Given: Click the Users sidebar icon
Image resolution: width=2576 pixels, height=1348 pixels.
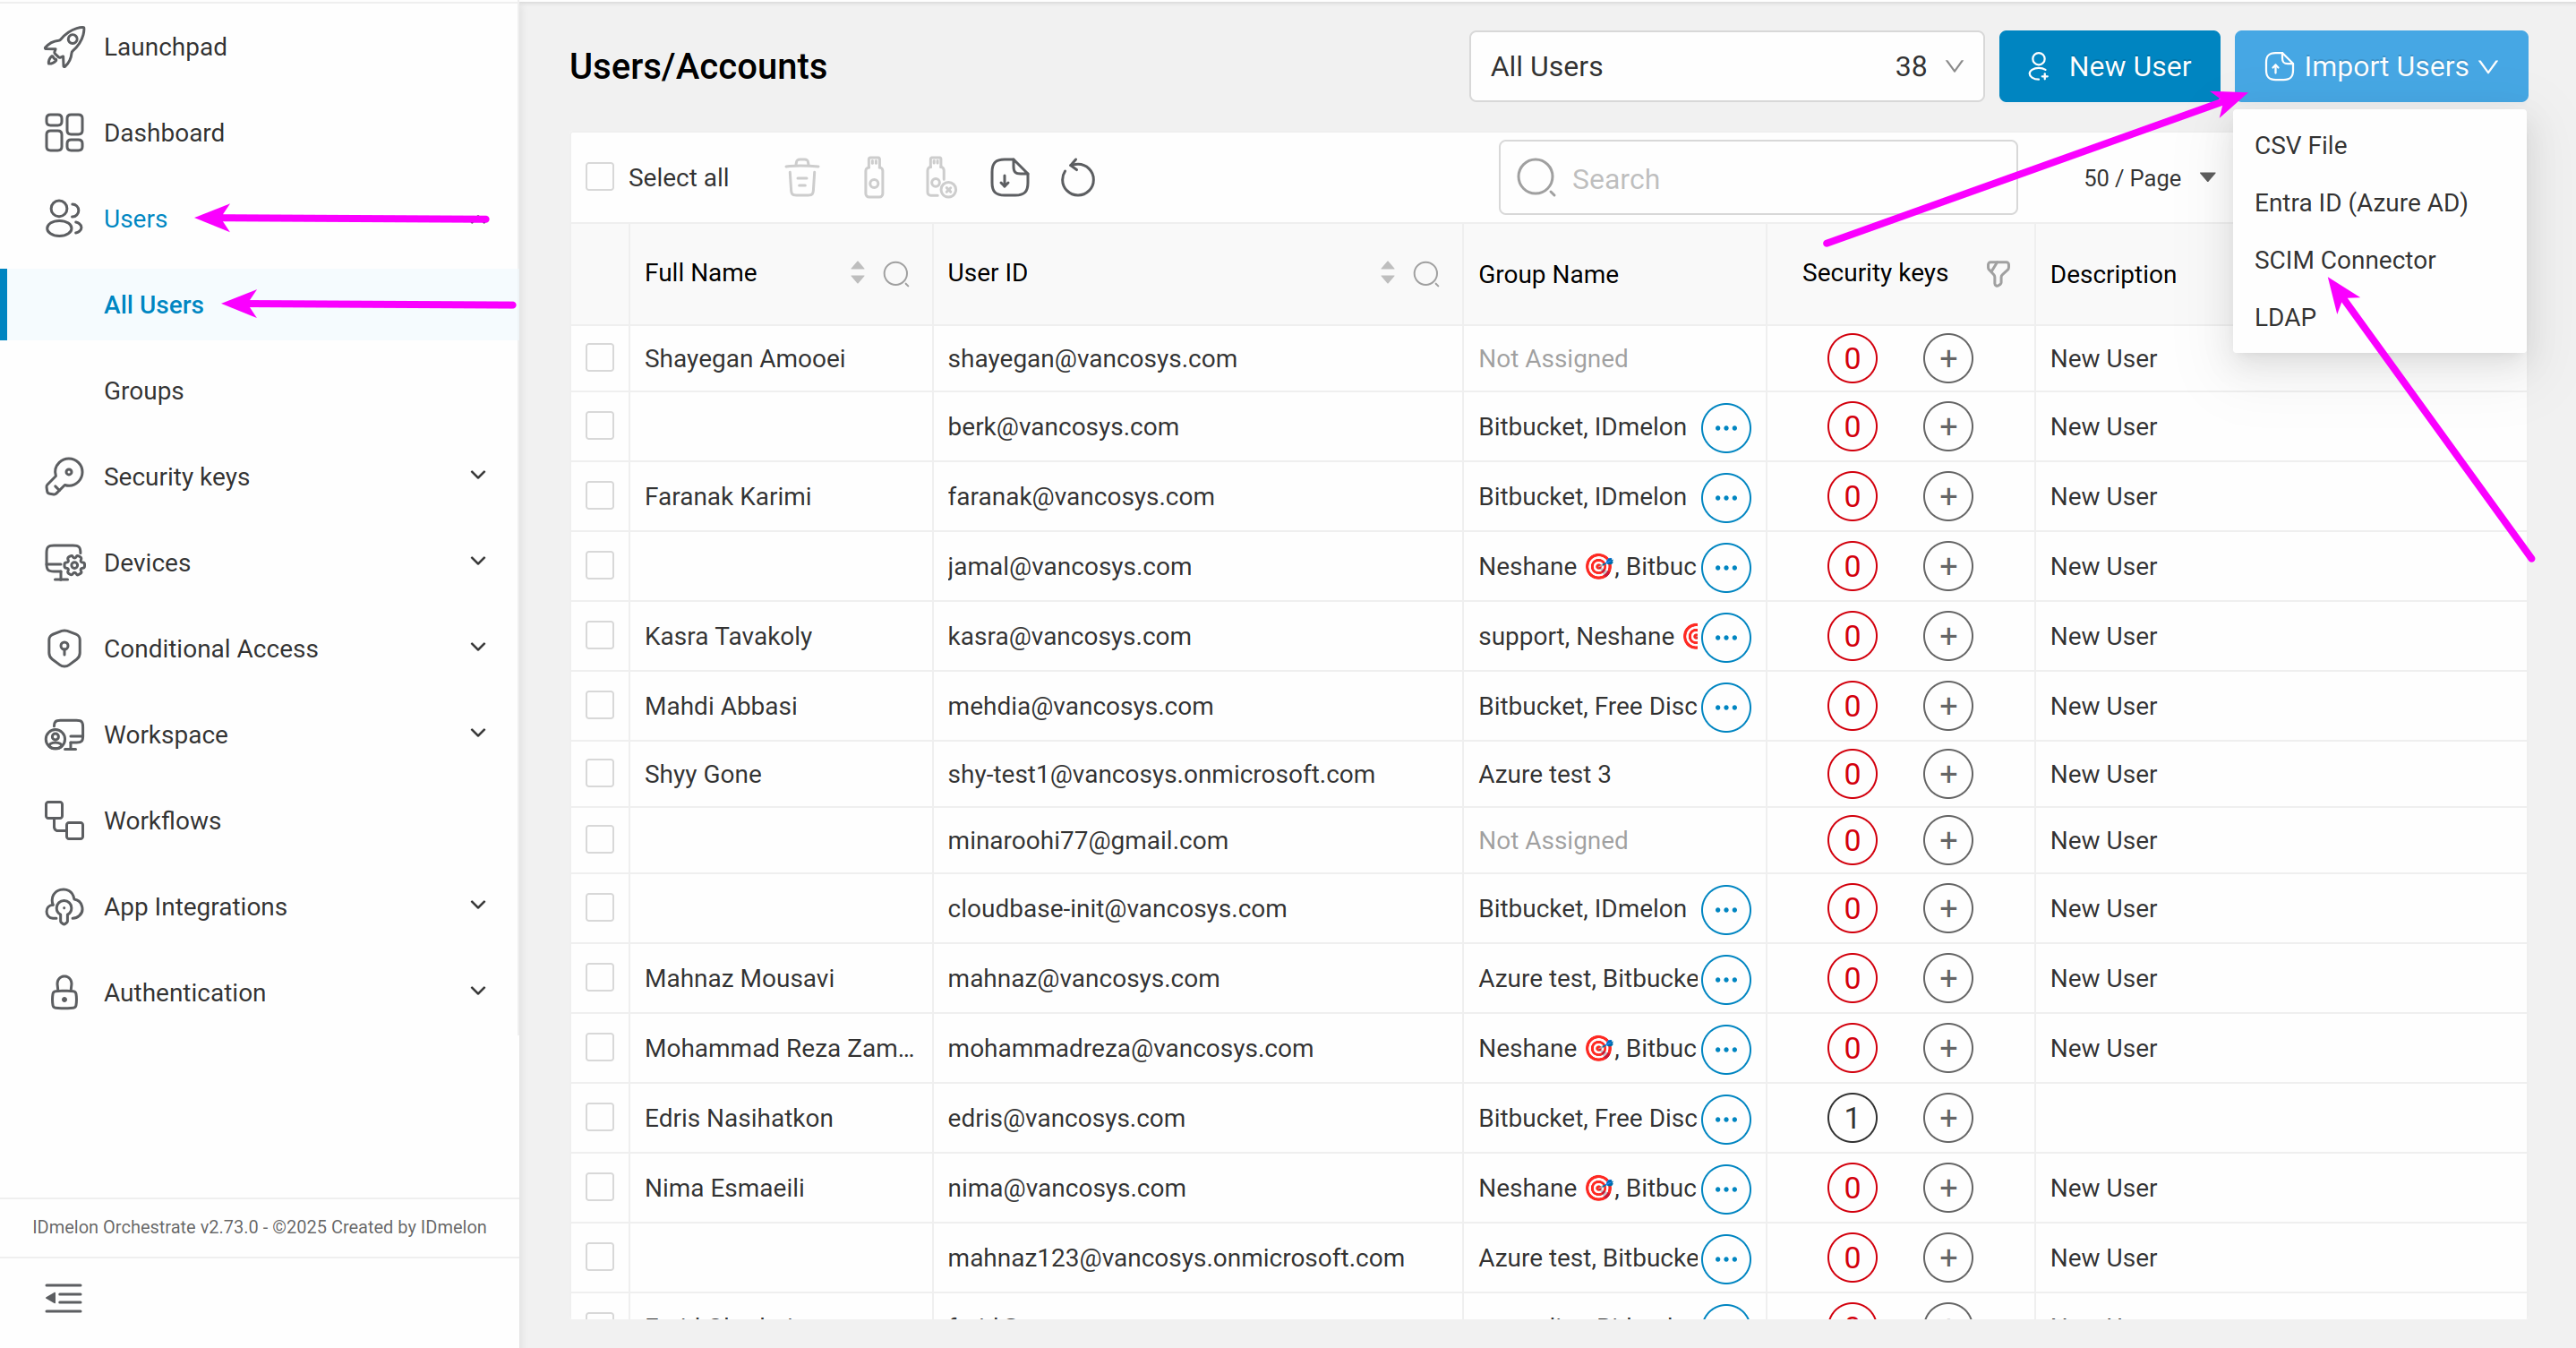Looking at the screenshot, I should click(64, 218).
